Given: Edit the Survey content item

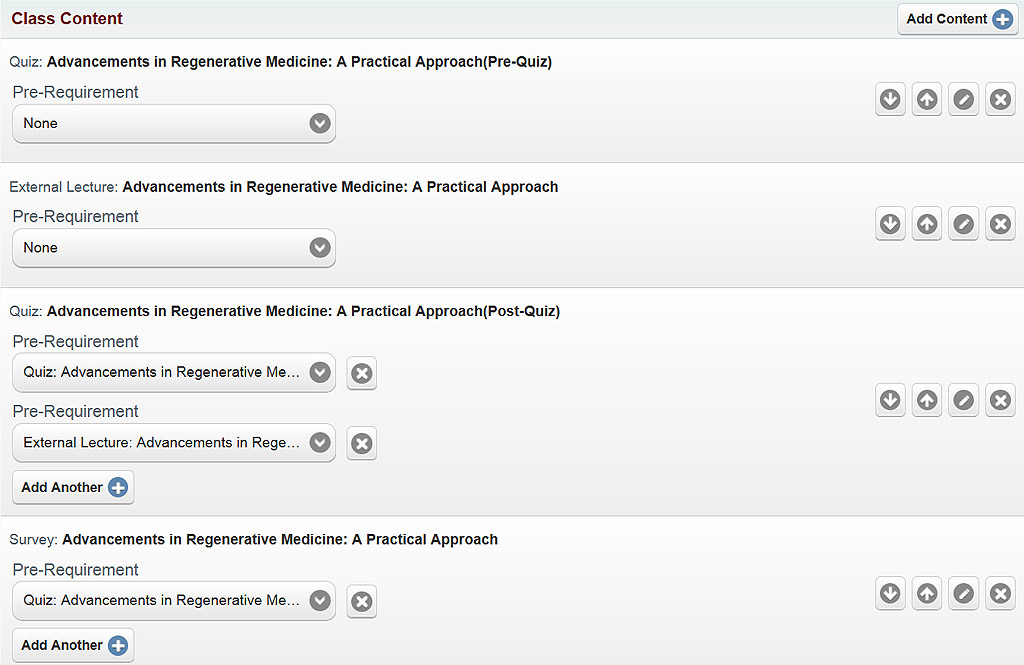Looking at the screenshot, I should pyautogui.click(x=963, y=593).
